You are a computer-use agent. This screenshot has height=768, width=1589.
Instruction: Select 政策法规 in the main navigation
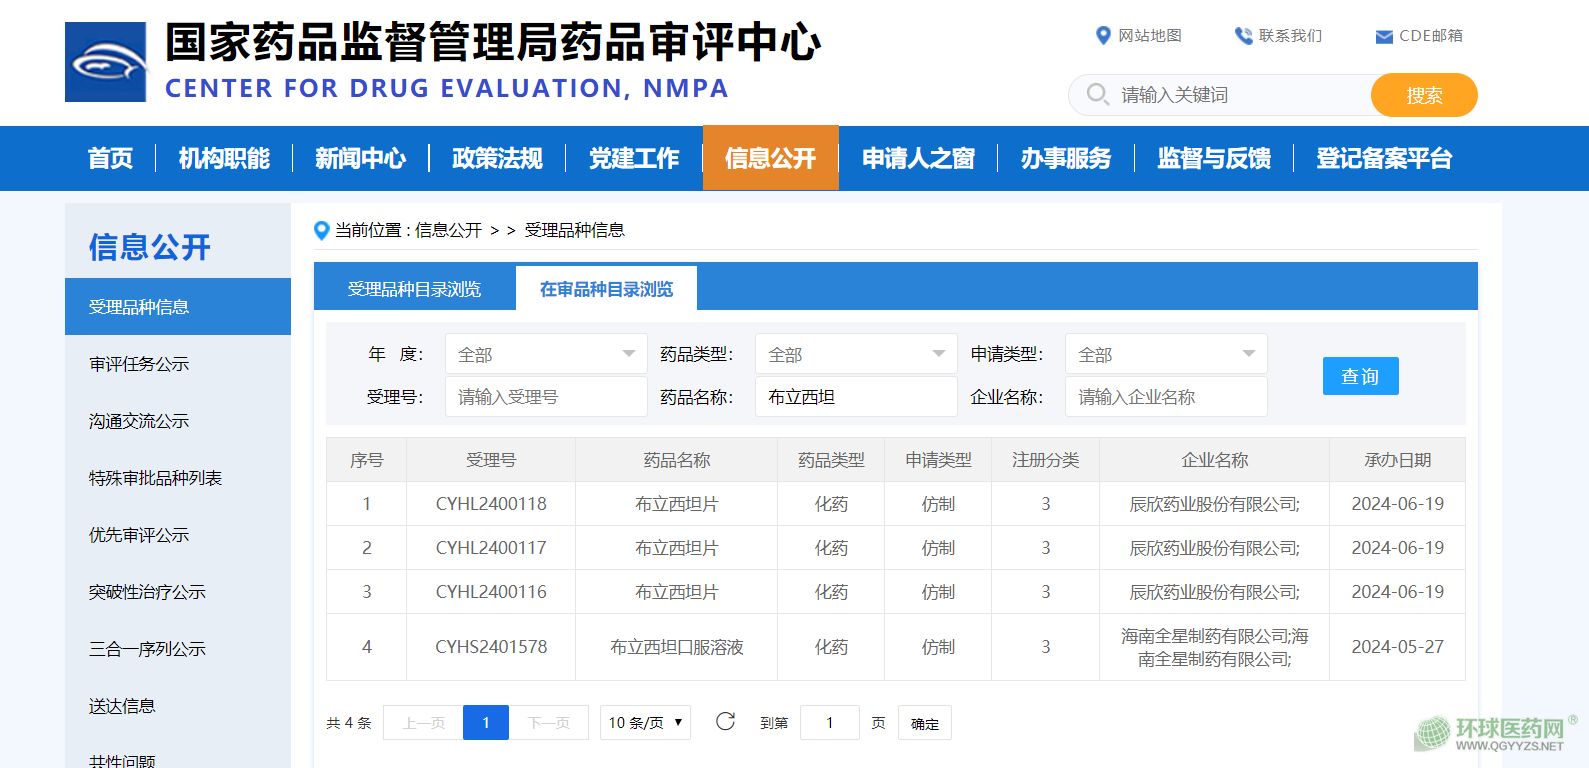click(497, 158)
